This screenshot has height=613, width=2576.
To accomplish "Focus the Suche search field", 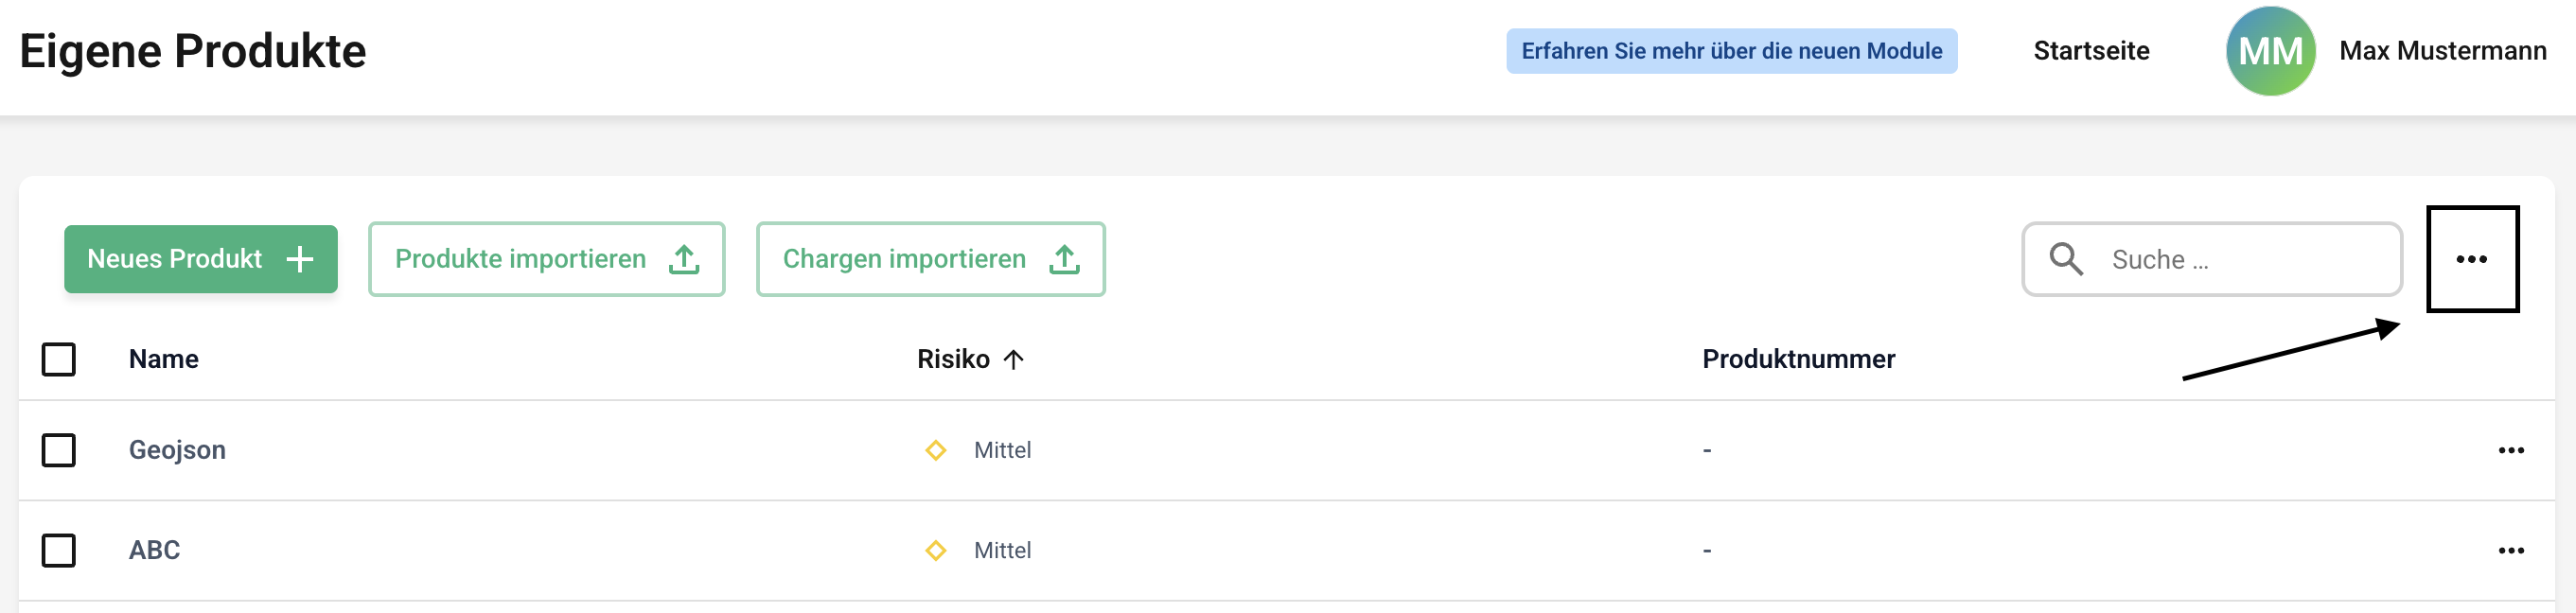I will (2240, 260).
